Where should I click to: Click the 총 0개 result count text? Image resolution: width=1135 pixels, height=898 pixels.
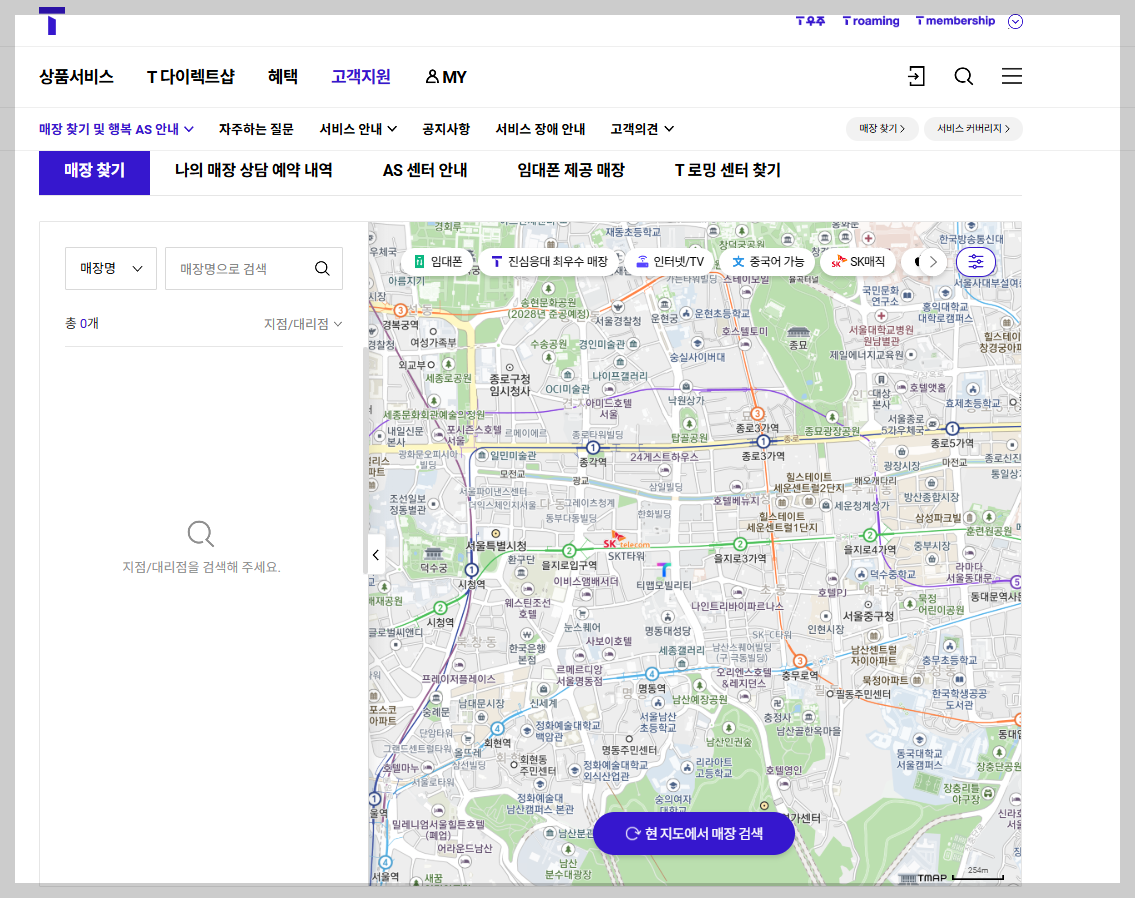click(x=82, y=323)
